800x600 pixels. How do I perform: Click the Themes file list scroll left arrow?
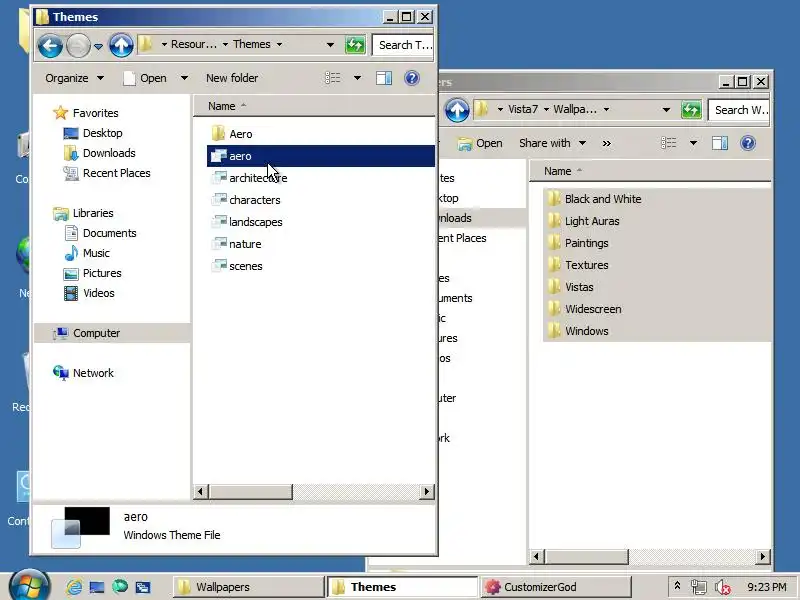pos(201,491)
